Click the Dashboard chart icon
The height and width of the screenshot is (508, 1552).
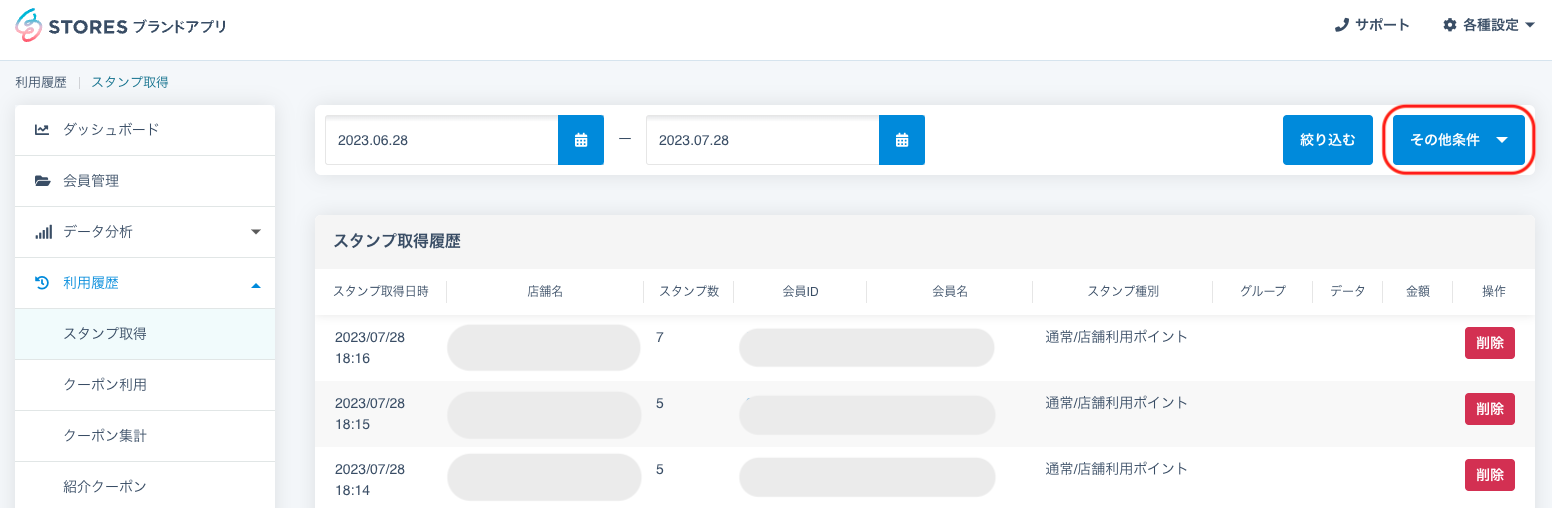tap(42, 129)
